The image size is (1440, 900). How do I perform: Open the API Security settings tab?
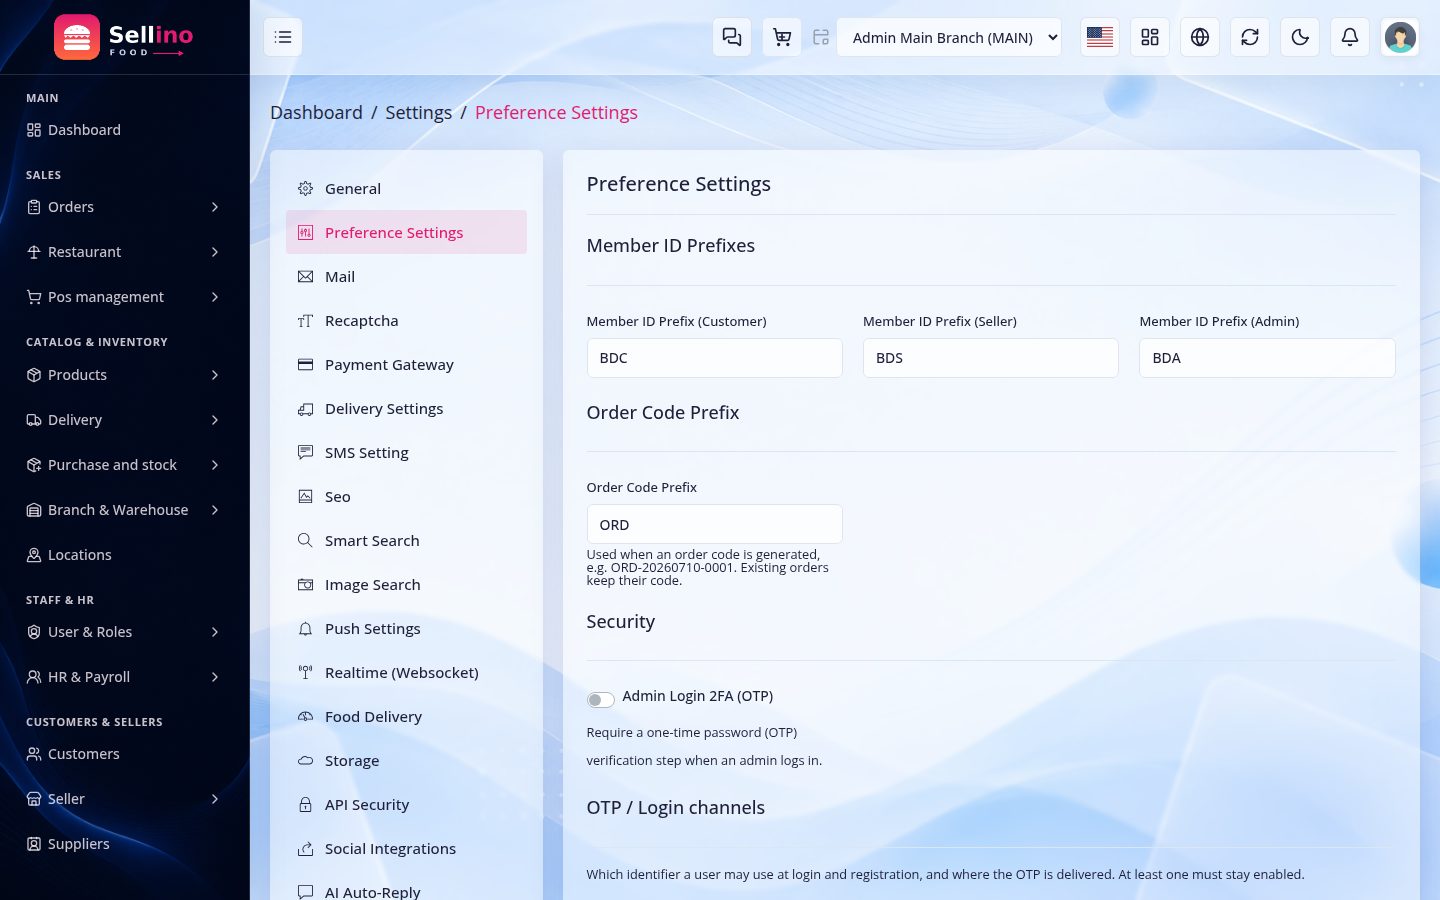406,804
